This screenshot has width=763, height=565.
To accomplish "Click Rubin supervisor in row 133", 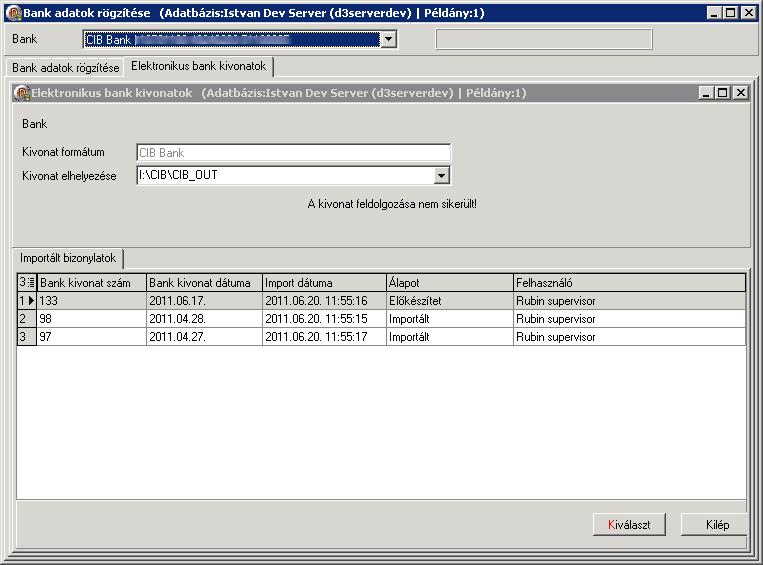I will (x=629, y=301).
